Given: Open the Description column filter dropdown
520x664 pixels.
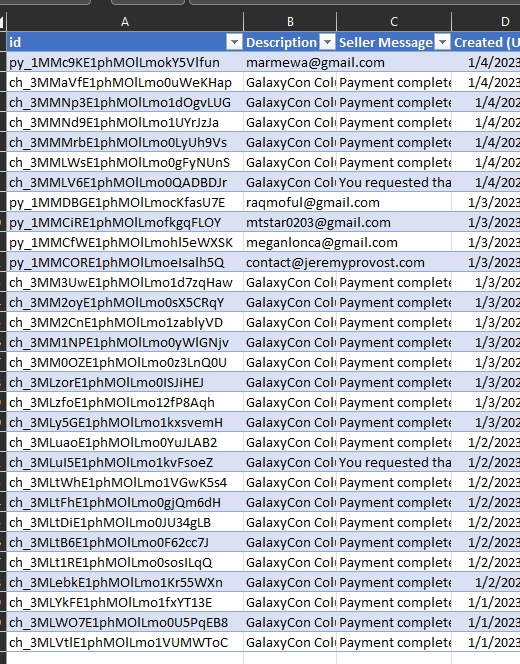Looking at the screenshot, I should (x=327, y=42).
